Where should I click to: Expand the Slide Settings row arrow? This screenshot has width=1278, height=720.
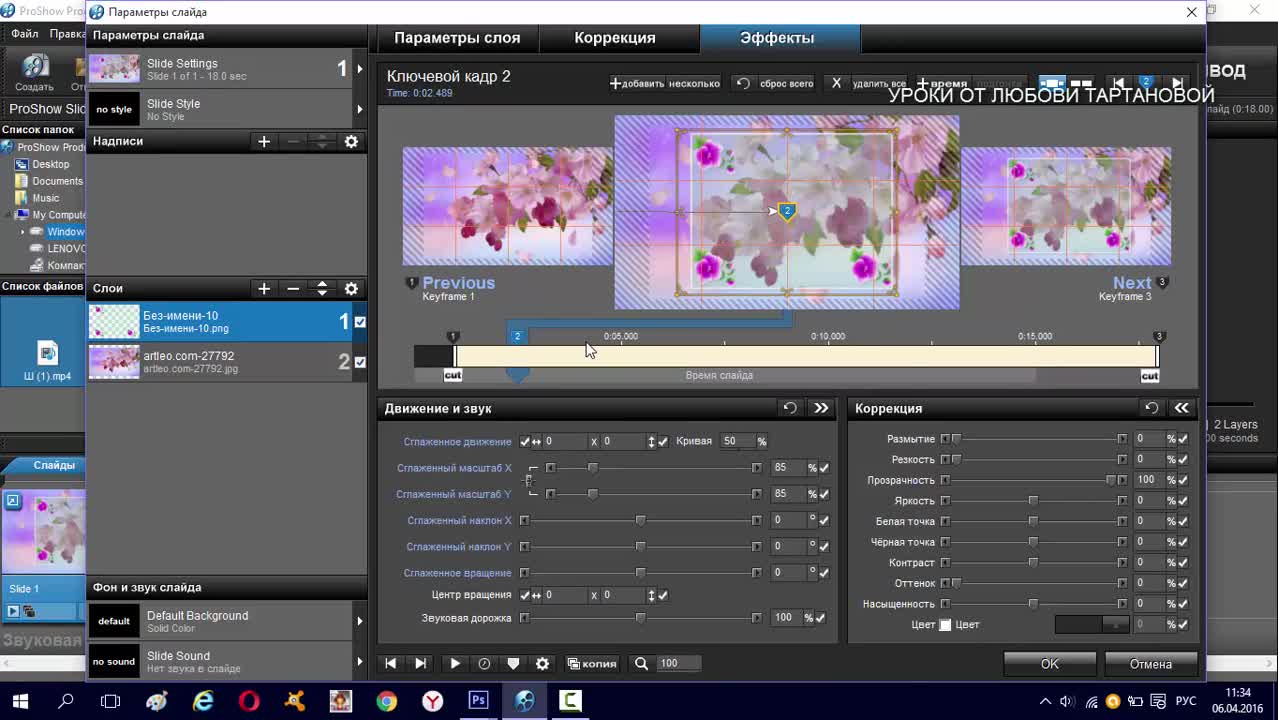click(x=360, y=69)
